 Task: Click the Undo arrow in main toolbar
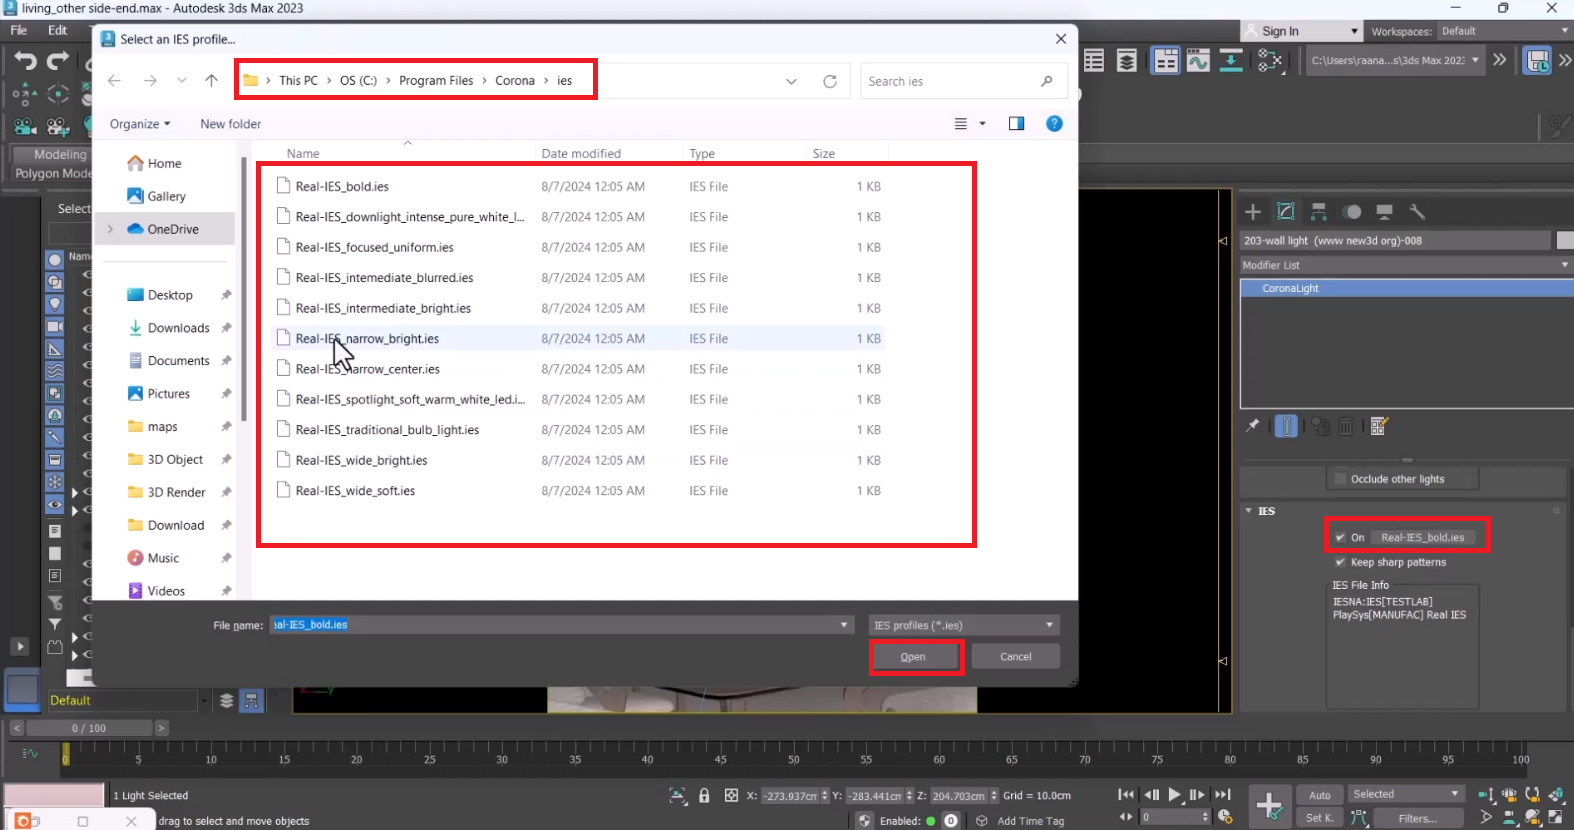pos(25,61)
